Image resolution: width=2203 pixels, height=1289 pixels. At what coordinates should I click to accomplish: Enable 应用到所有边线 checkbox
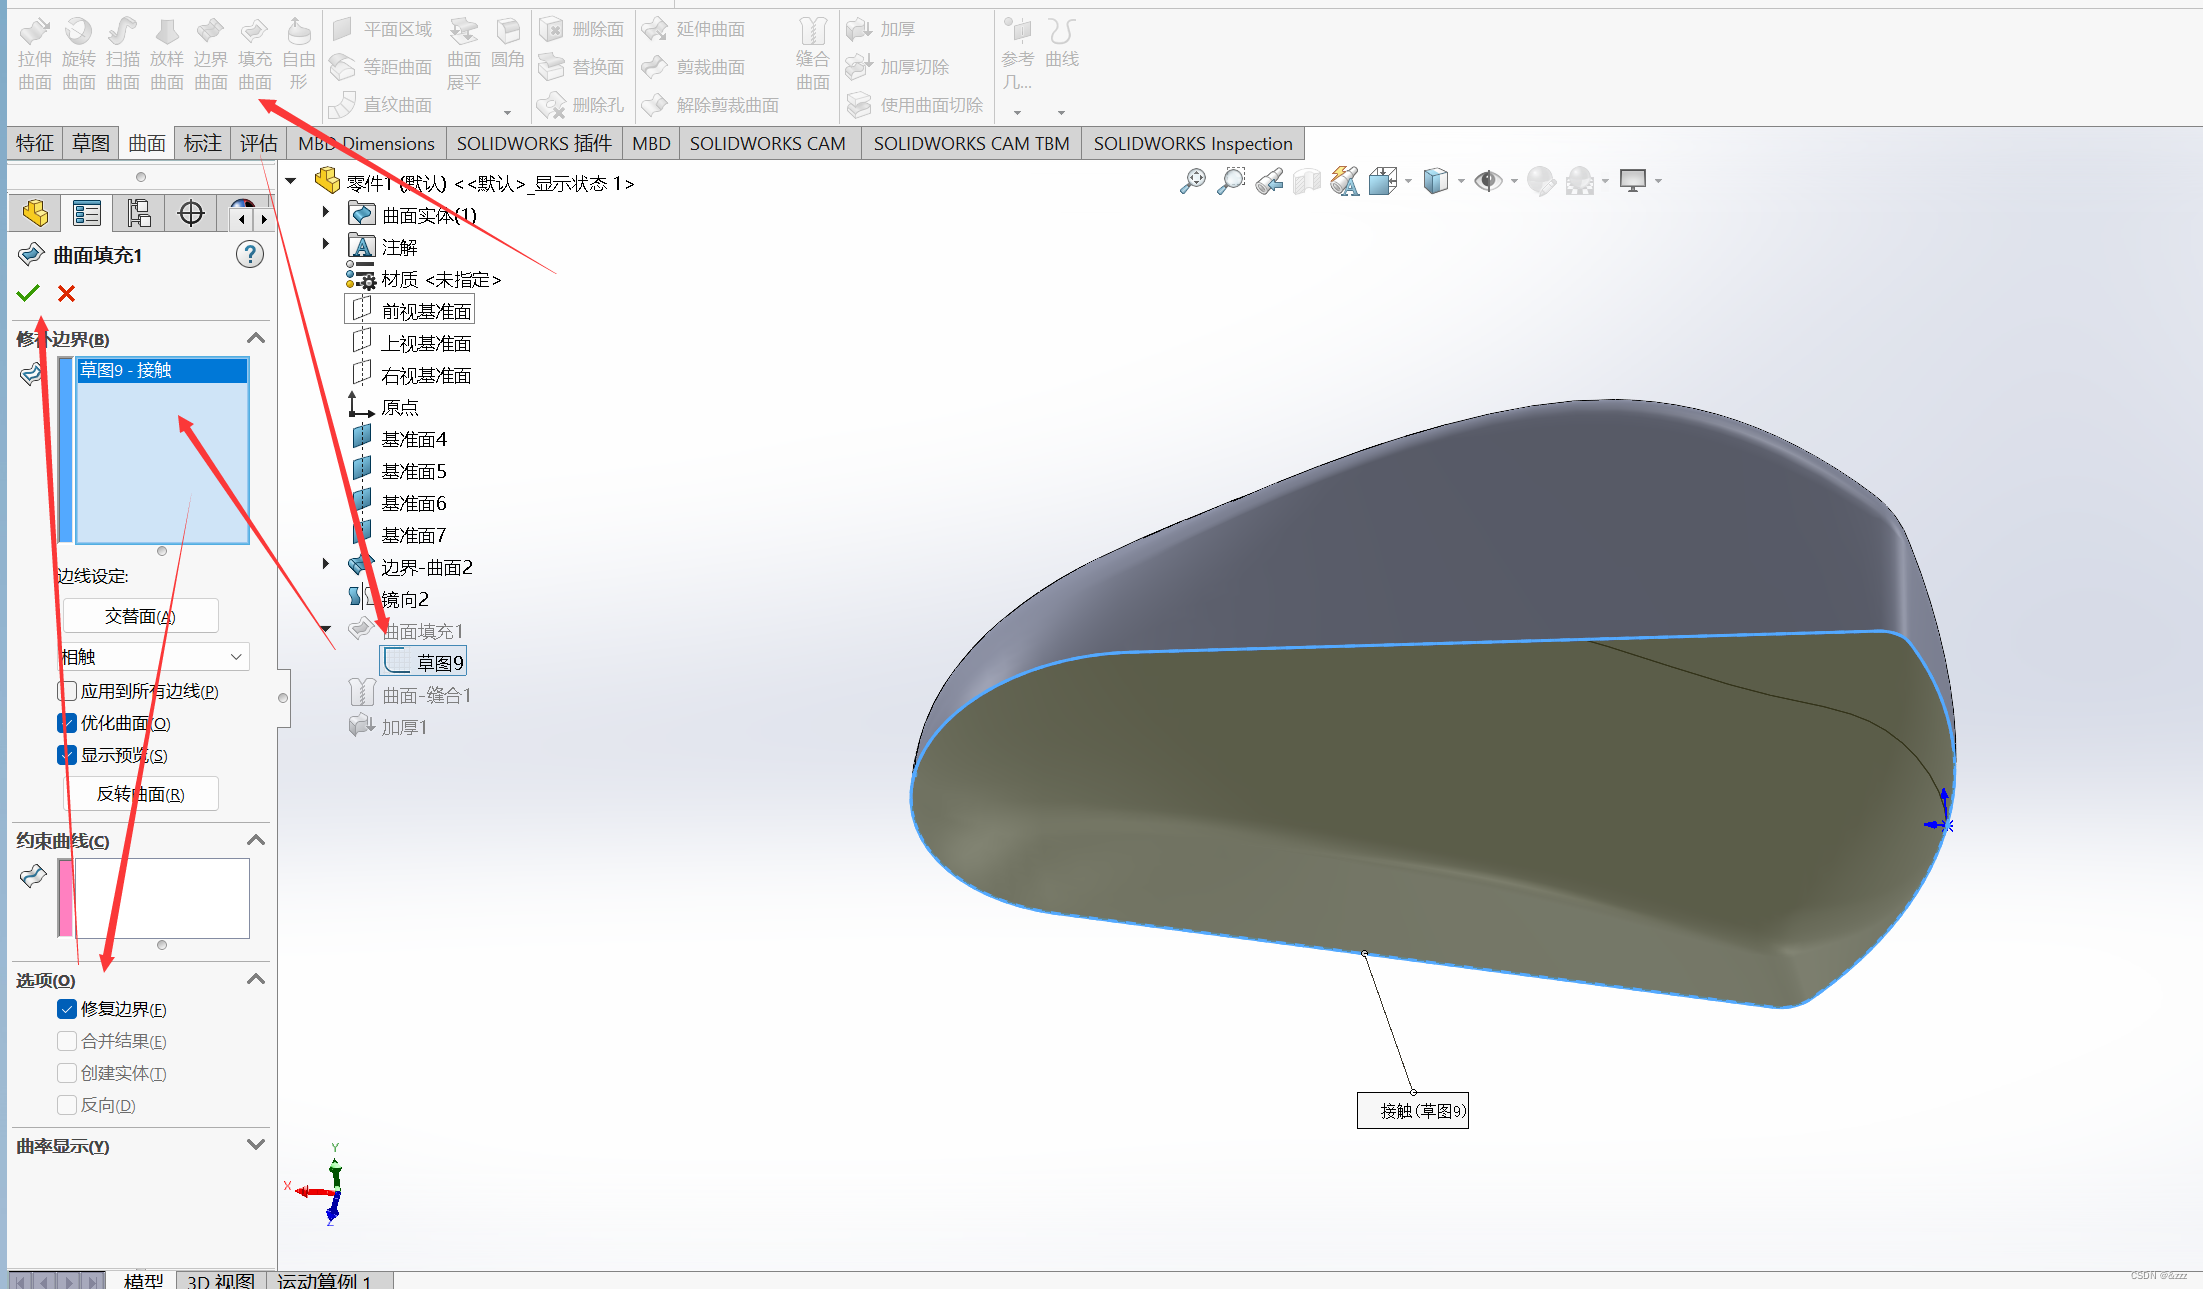pyautogui.click(x=67, y=691)
